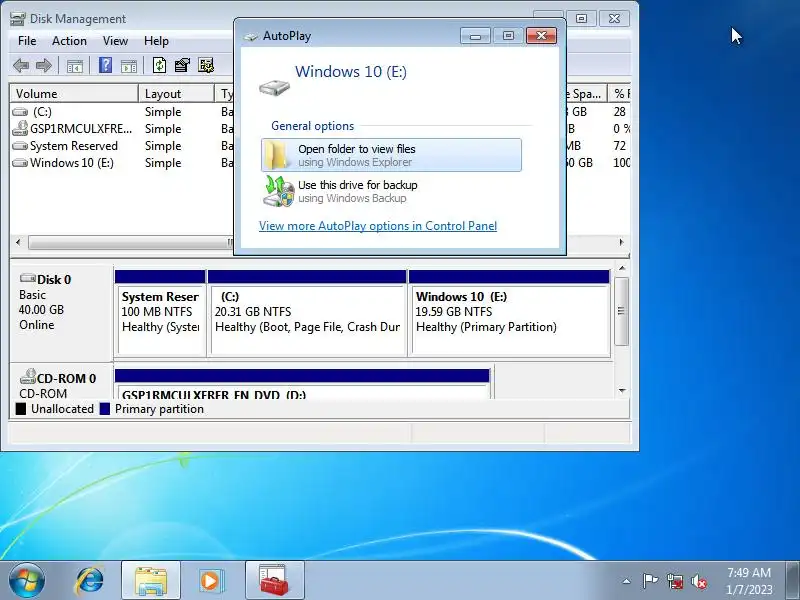The image size is (800, 600).
Task: Click the red toolbox taskbar icon
Action: tap(274, 581)
